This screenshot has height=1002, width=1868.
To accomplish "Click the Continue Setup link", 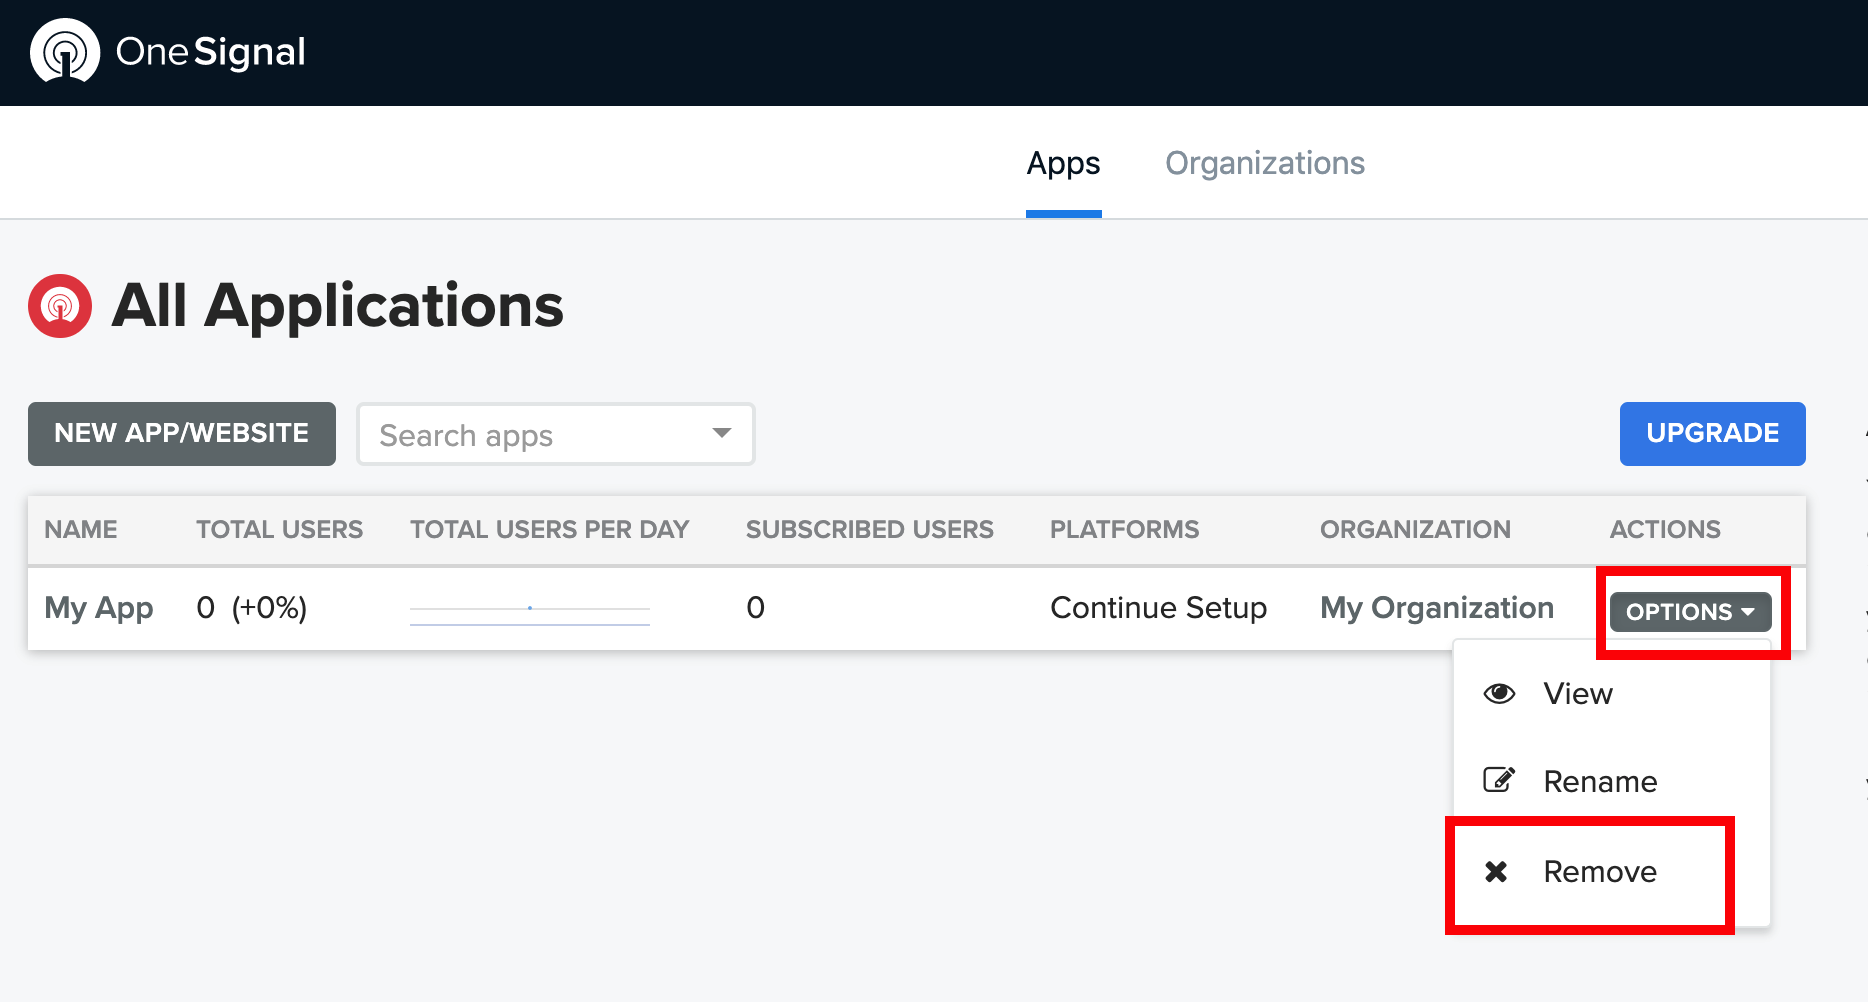I will 1158,608.
